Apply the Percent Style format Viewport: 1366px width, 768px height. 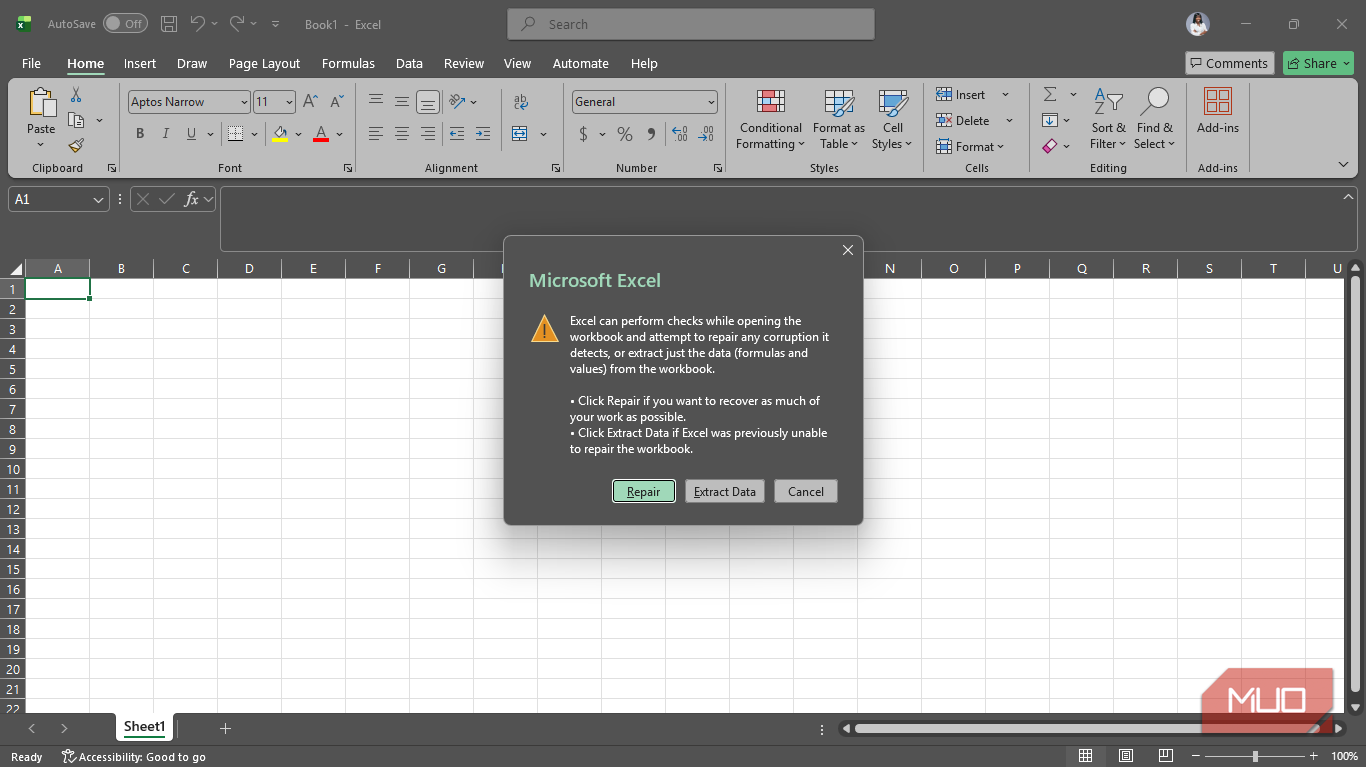click(625, 134)
